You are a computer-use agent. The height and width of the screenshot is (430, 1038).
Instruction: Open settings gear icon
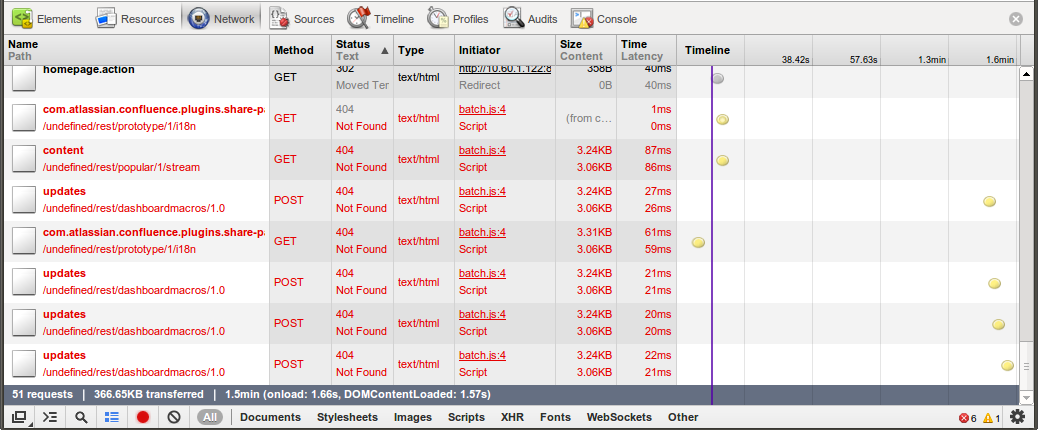(x=1017, y=417)
